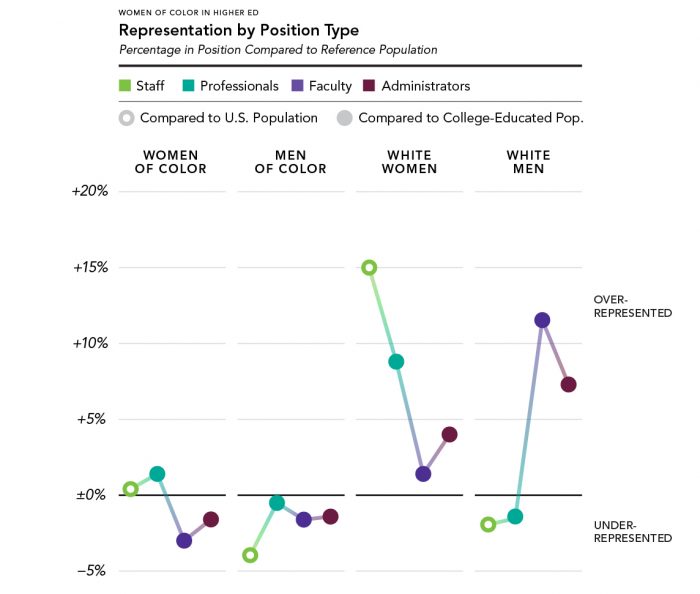
Task: Click Women of Color Professionals teal point
Action: [x=157, y=473]
